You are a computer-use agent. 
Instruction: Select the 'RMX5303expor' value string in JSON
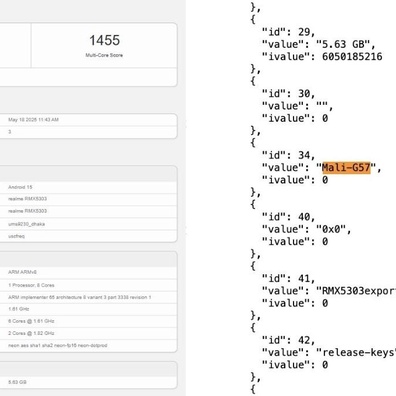[356, 291]
